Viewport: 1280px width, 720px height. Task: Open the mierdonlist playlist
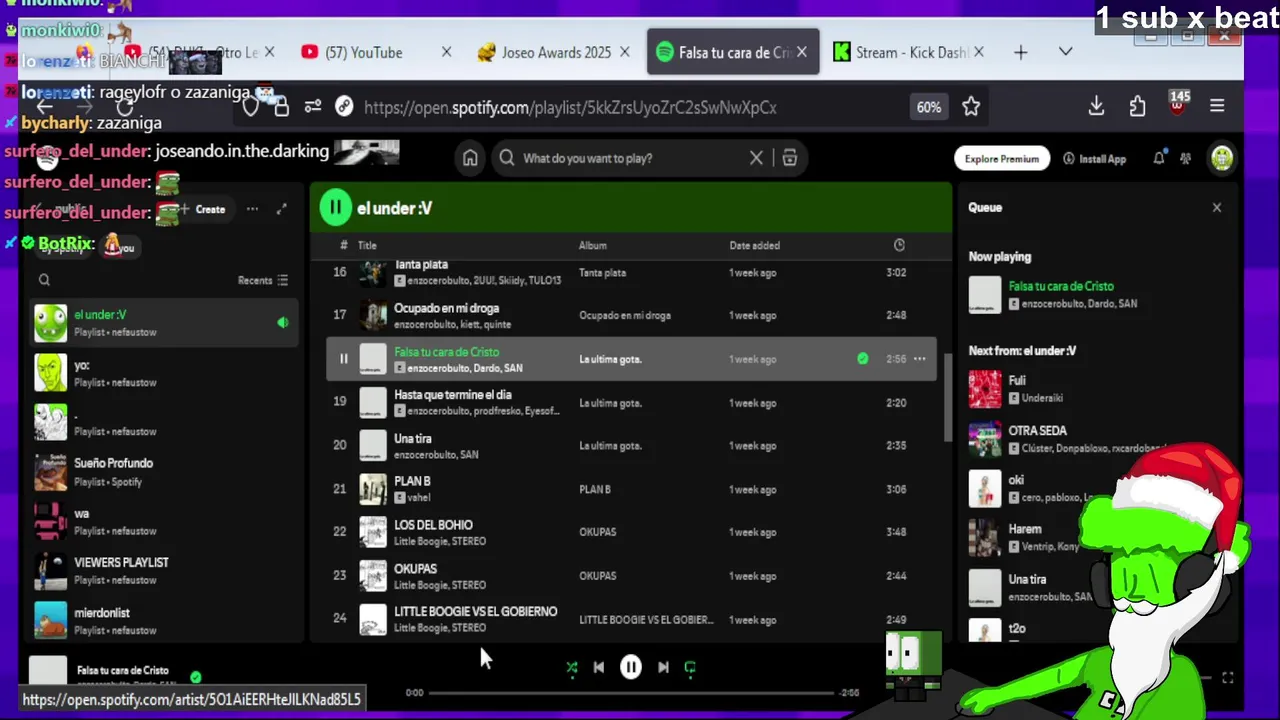point(165,621)
